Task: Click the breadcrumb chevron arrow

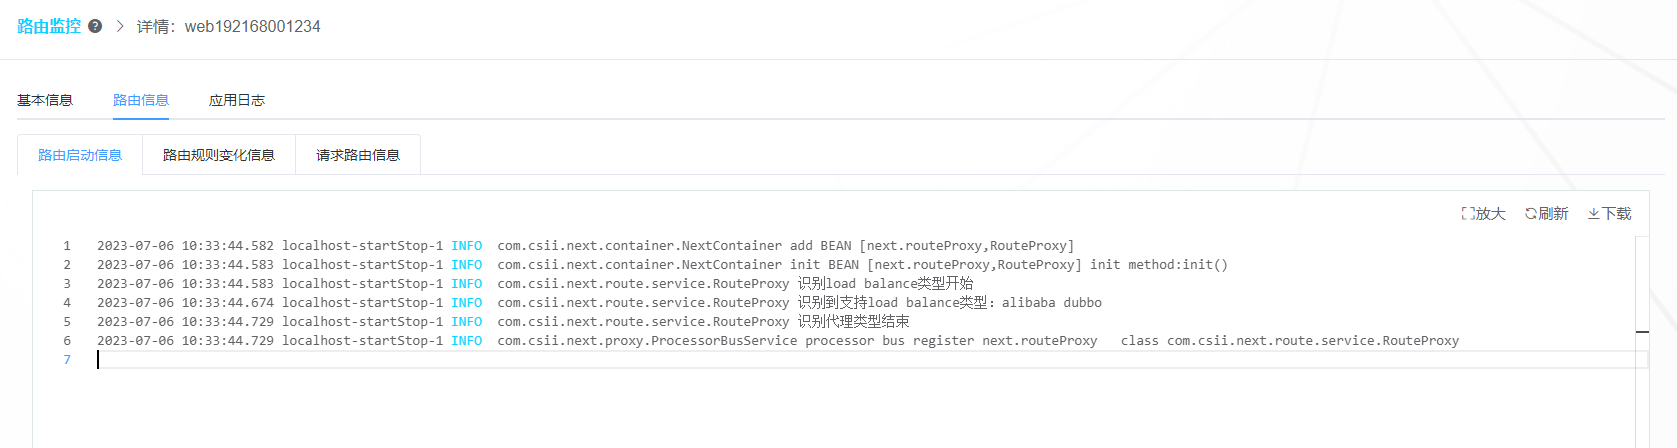Action: coord(120,26)
